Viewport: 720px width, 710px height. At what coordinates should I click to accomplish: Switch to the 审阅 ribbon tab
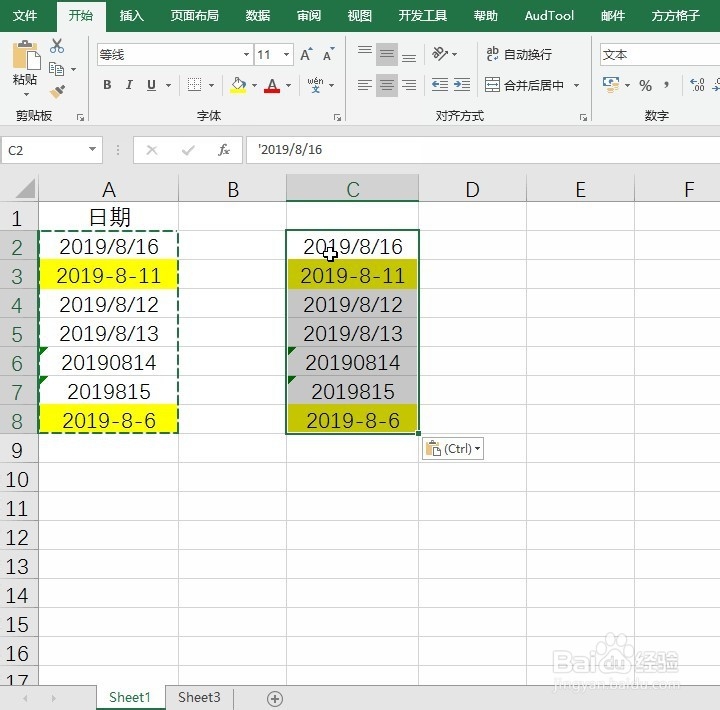tap(309, 16)
